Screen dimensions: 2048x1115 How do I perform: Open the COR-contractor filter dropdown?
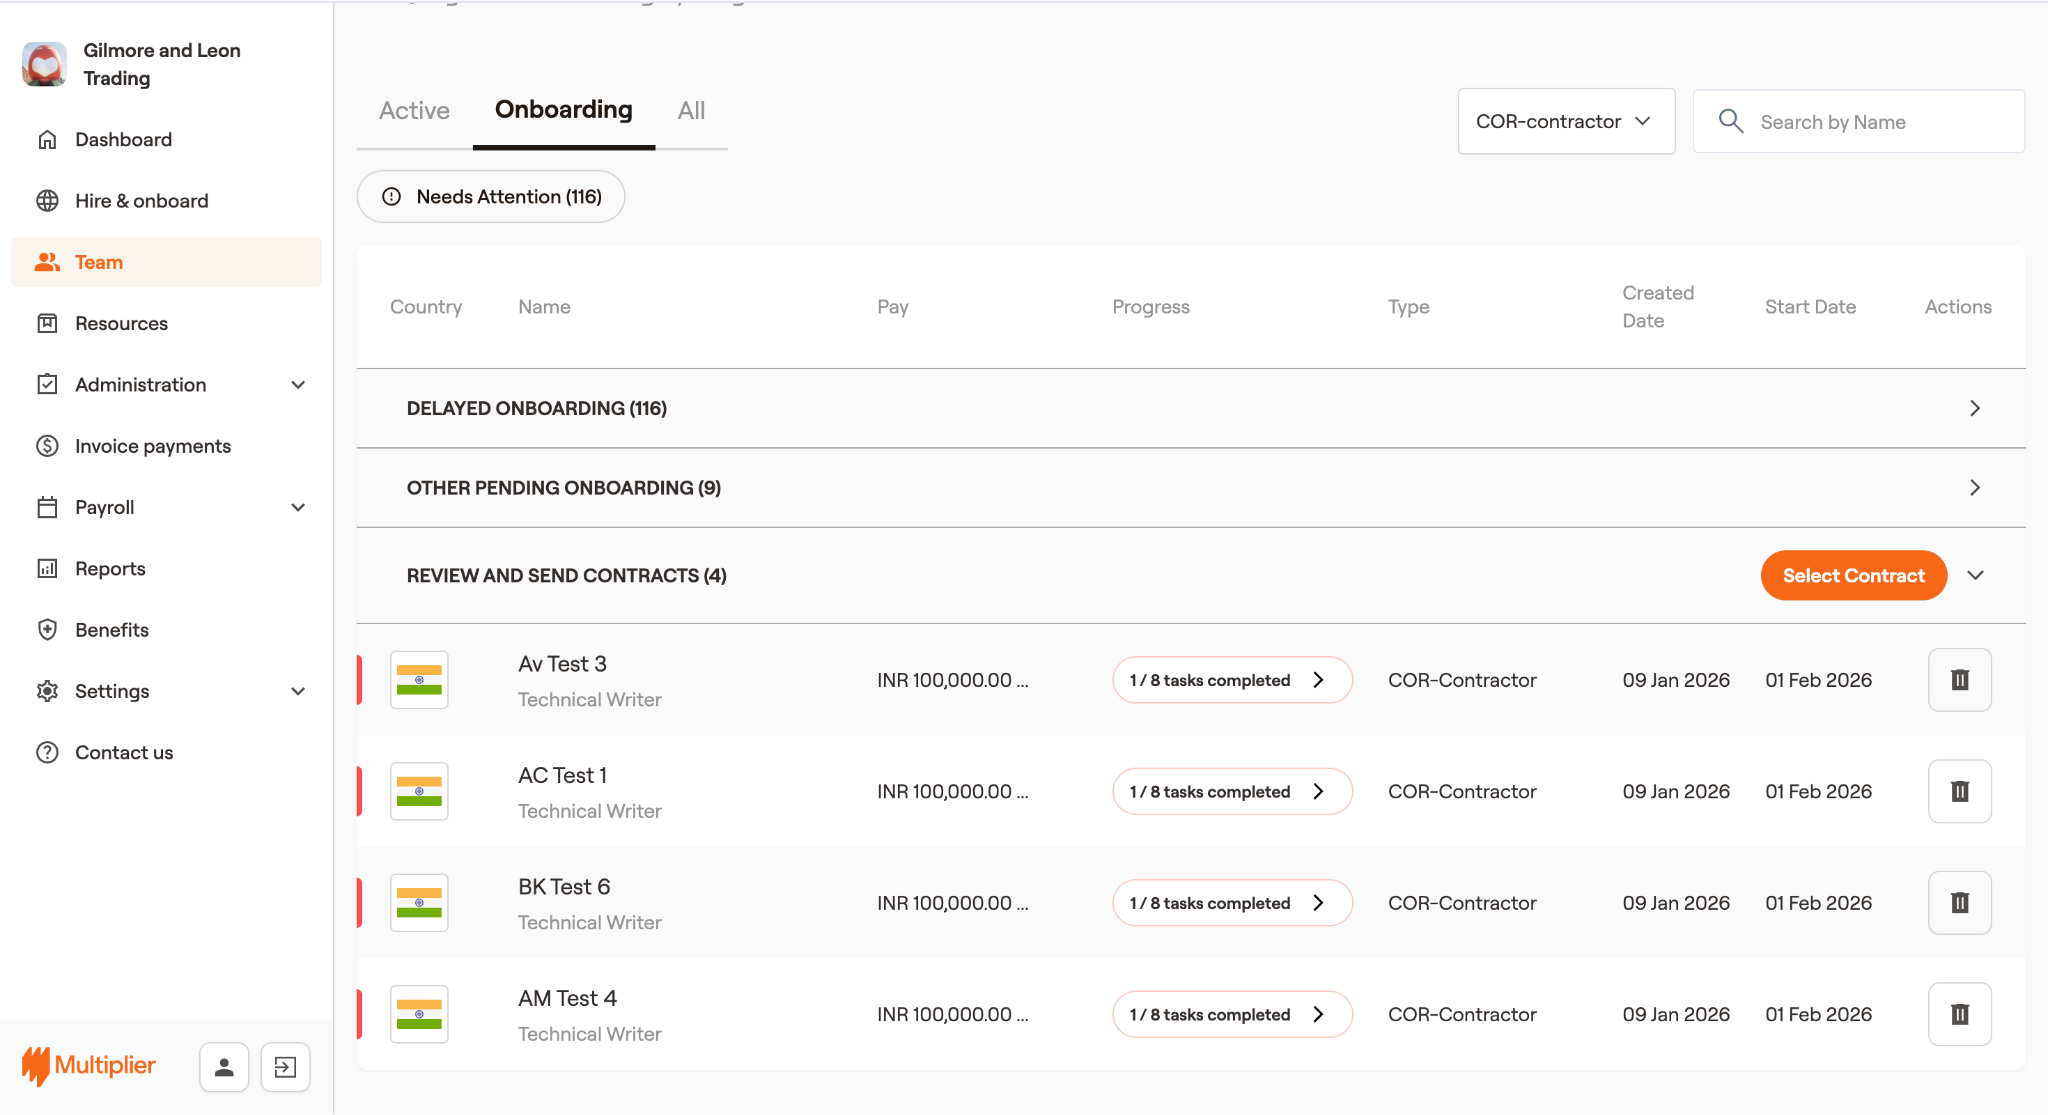[x=1565, y=121]
